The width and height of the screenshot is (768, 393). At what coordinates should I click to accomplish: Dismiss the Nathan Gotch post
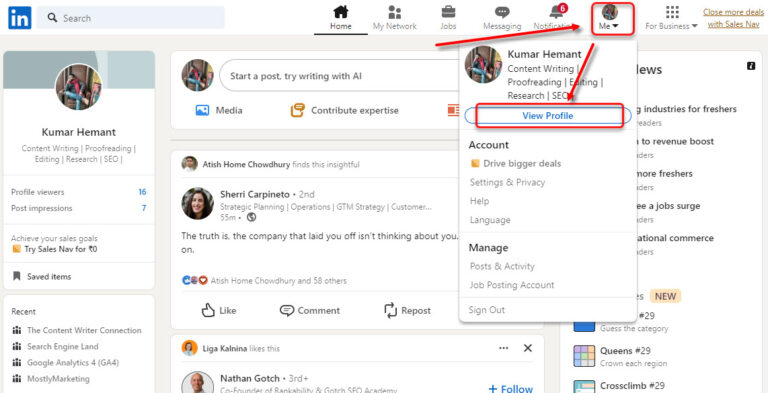point(528,348)
